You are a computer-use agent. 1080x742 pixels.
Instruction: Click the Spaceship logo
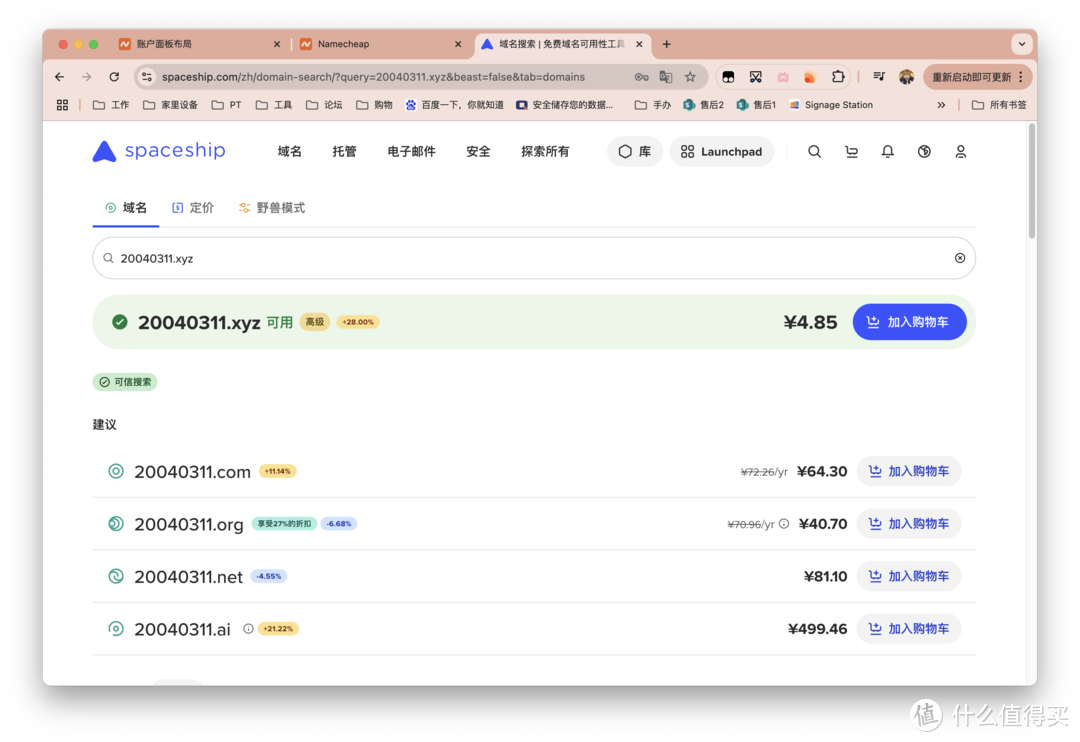tap(158, 151)
